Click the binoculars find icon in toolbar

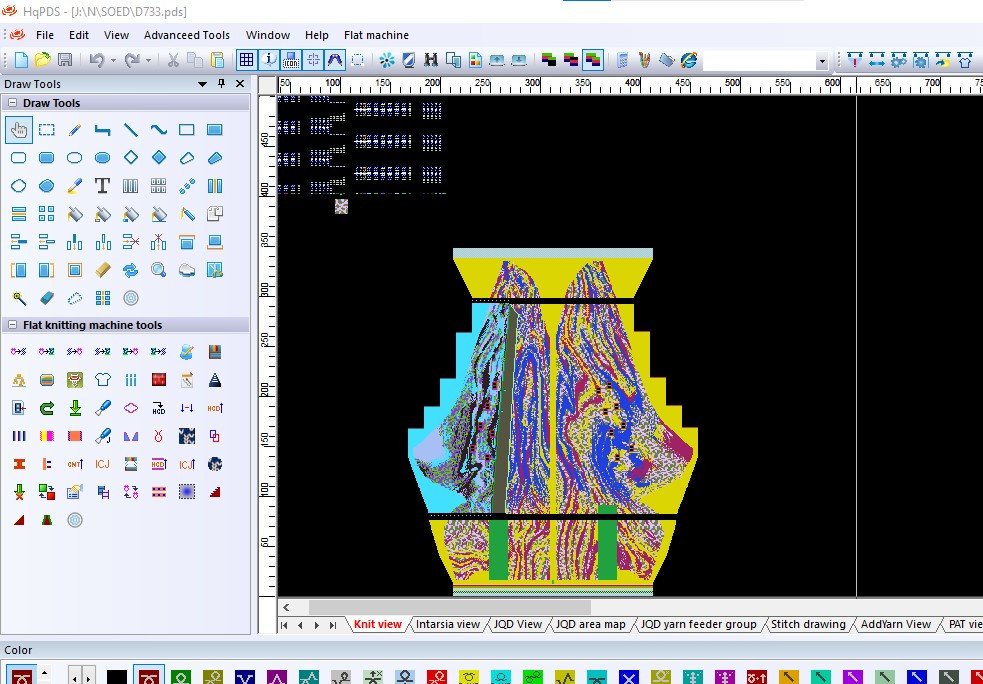(431, 60)
